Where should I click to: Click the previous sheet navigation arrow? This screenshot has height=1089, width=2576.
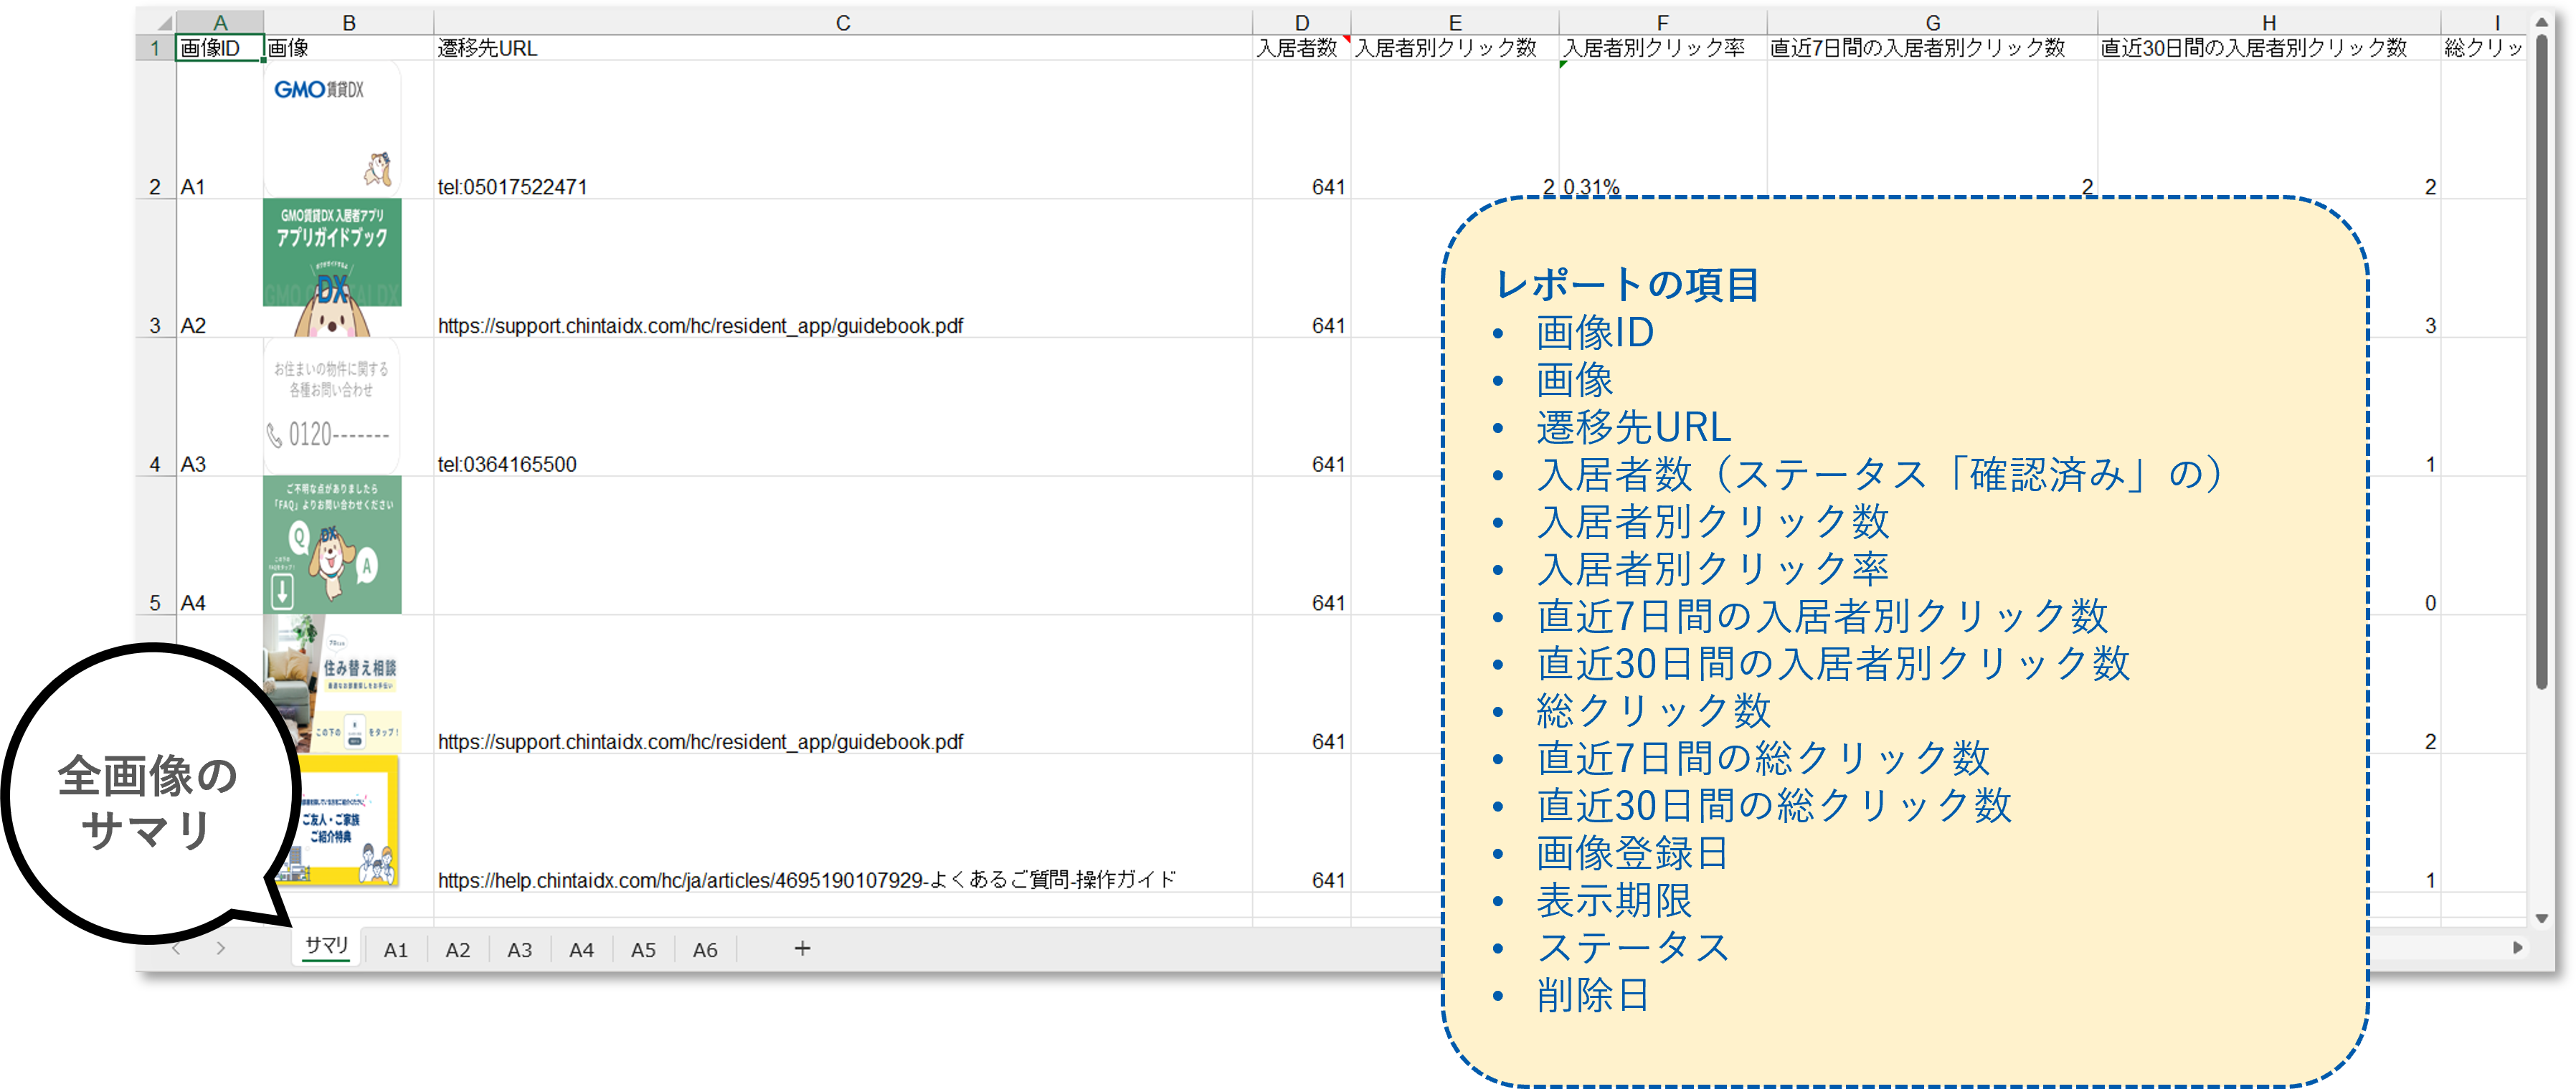click(176, 949)
